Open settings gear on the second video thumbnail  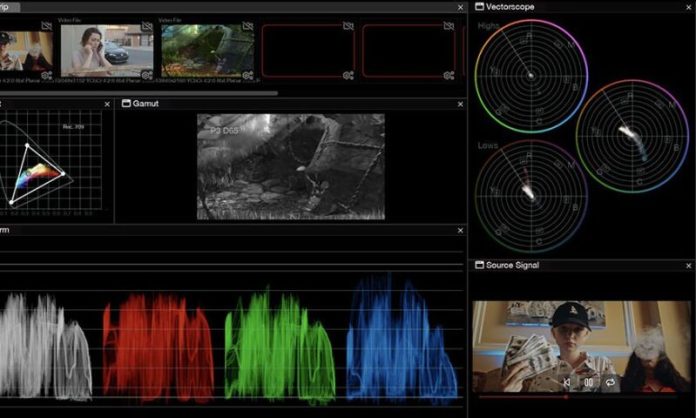(x=147, y=75)
